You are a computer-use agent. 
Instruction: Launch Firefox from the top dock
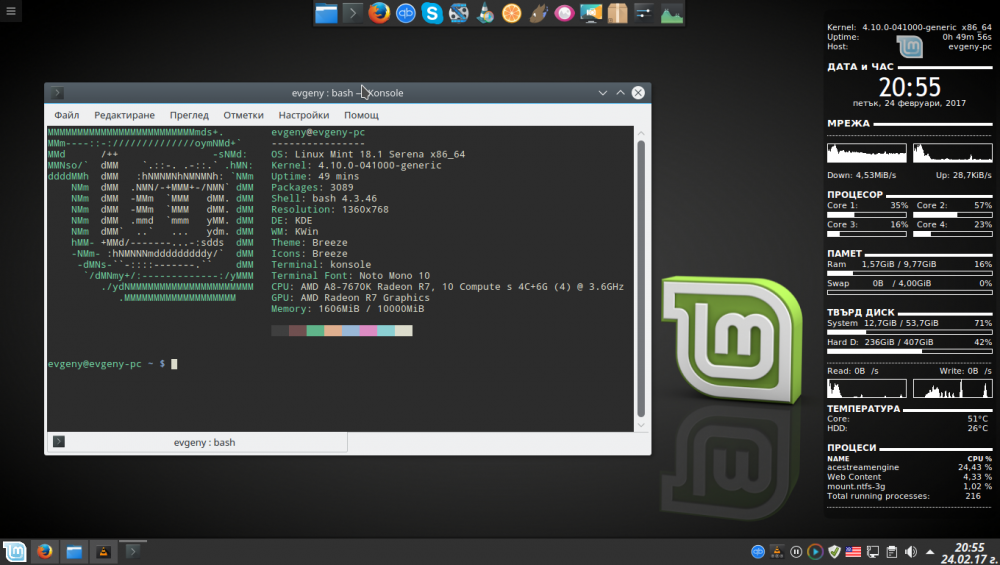(379, 13)
